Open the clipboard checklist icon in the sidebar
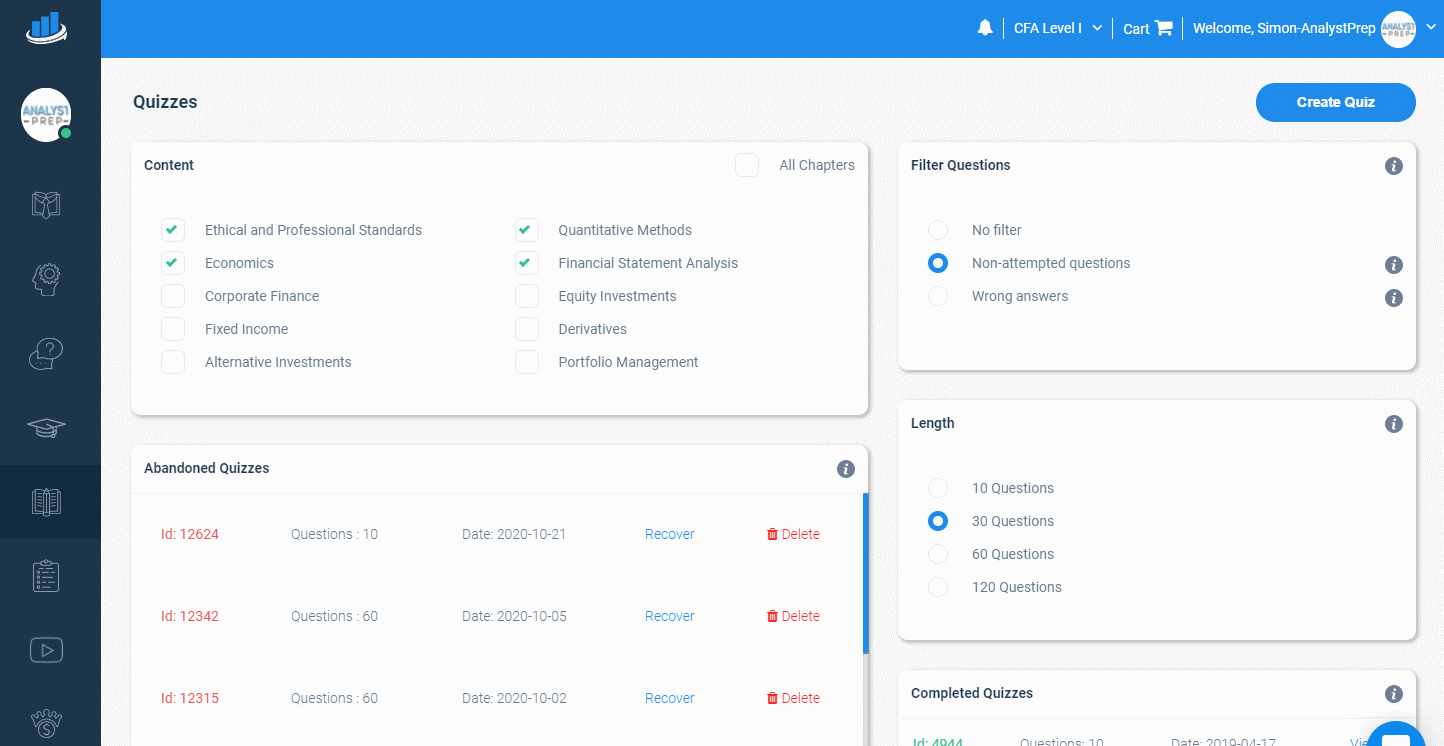 click(x=46, y=575)
